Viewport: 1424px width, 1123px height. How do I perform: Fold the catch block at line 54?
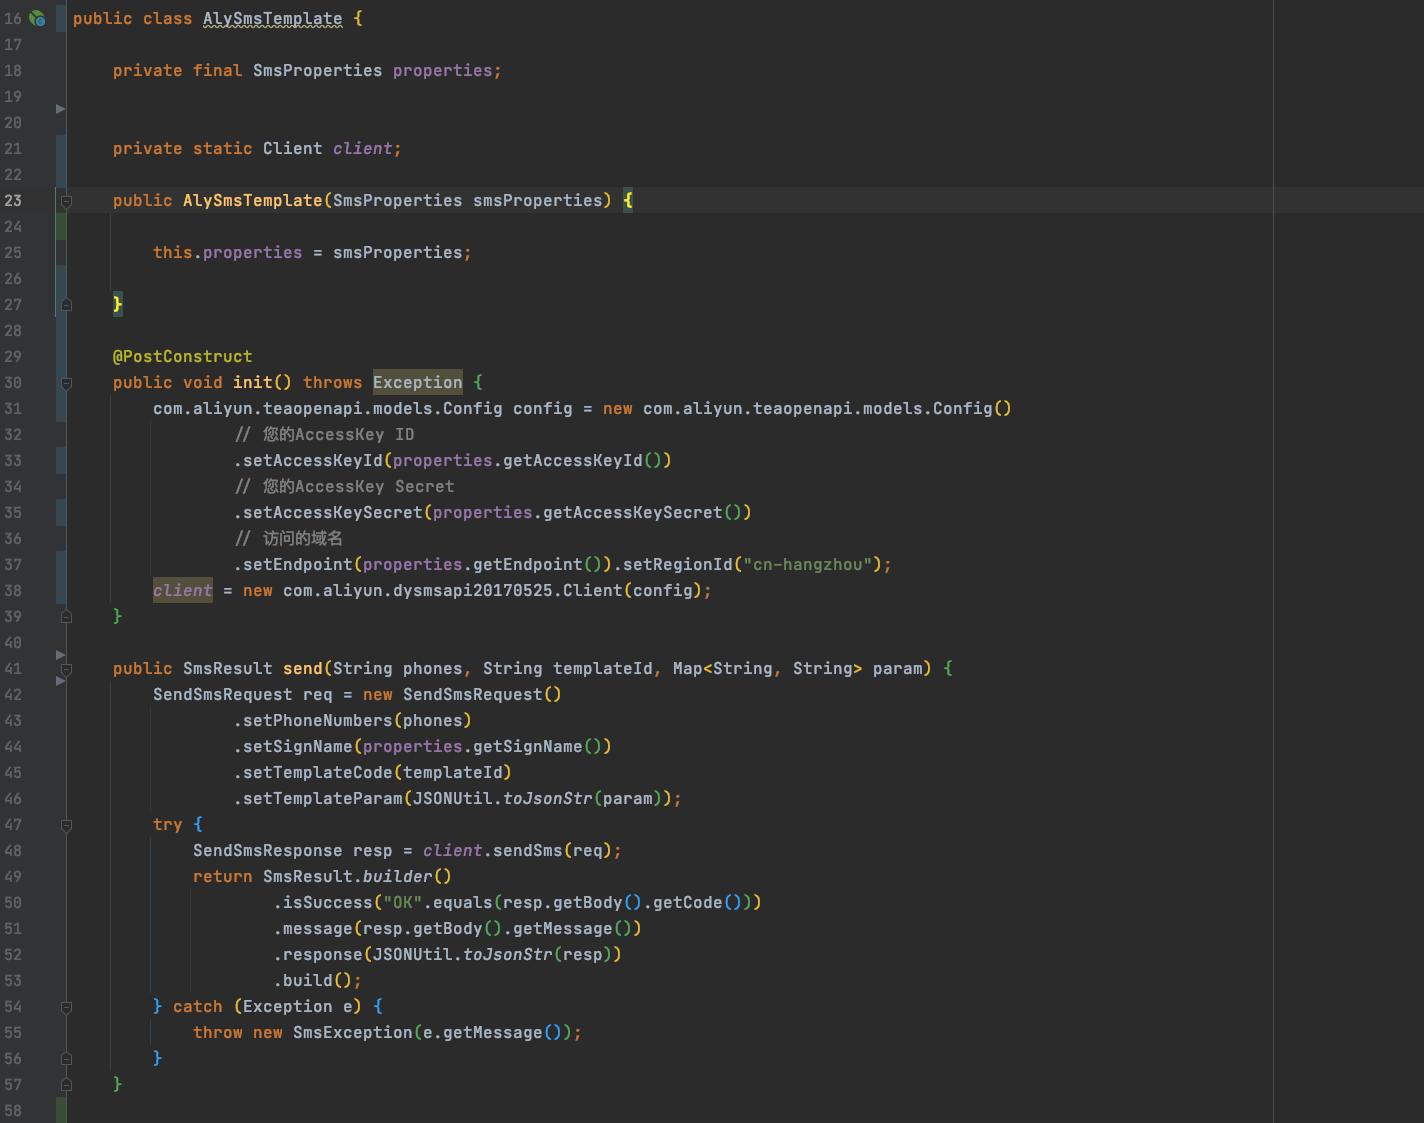pyautogui.click(x=66, y=1007)
